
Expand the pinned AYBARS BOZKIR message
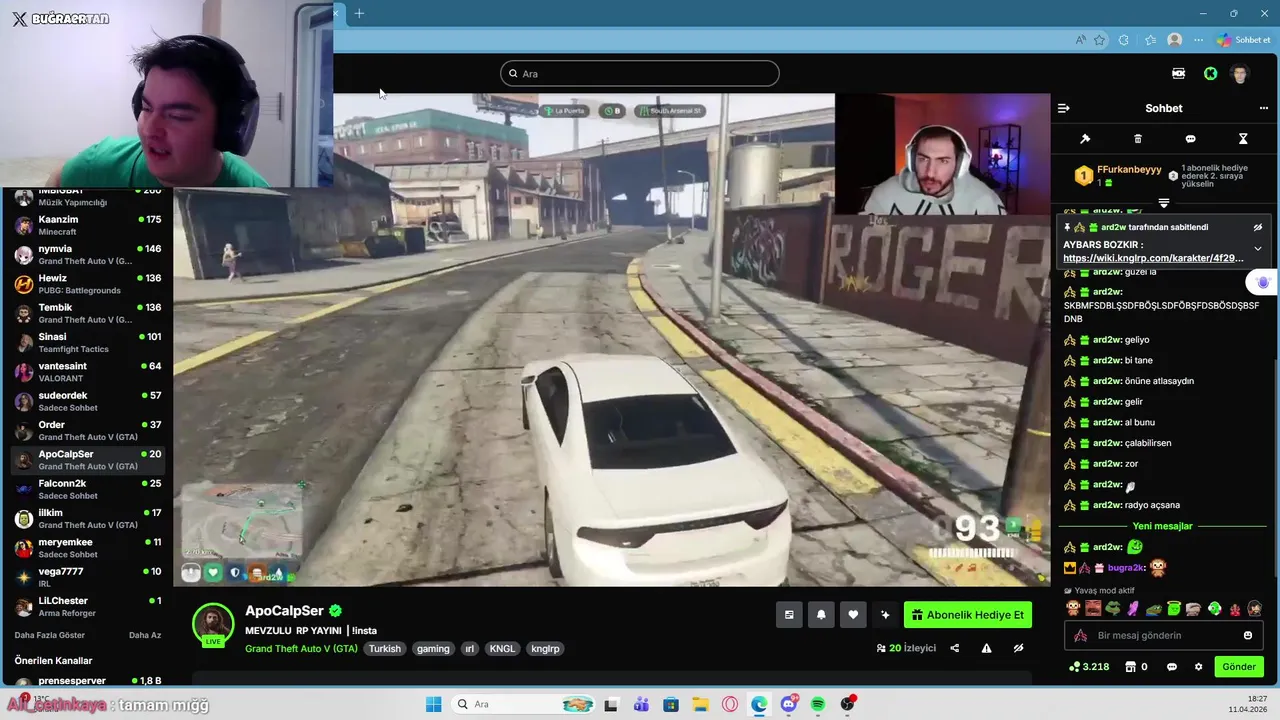coord(1258,248)
